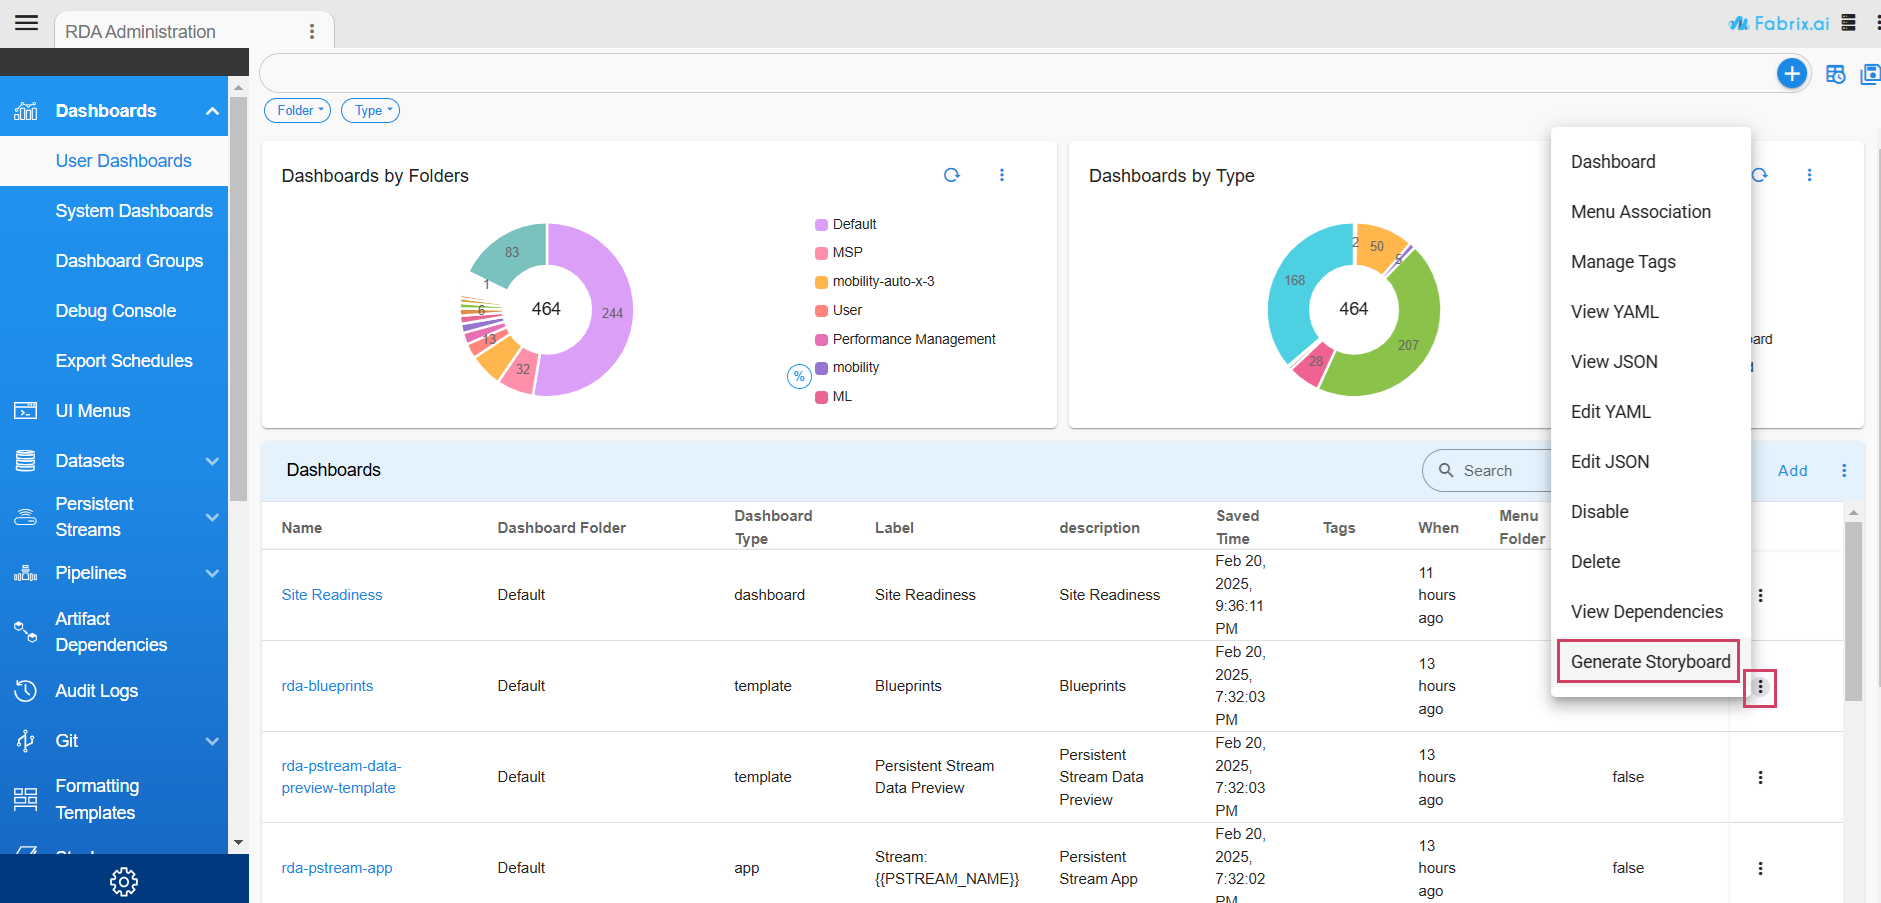Open Dashboards by Type widget options
The width and height of the screenshot is (1881, 903).
[1809, 175]
